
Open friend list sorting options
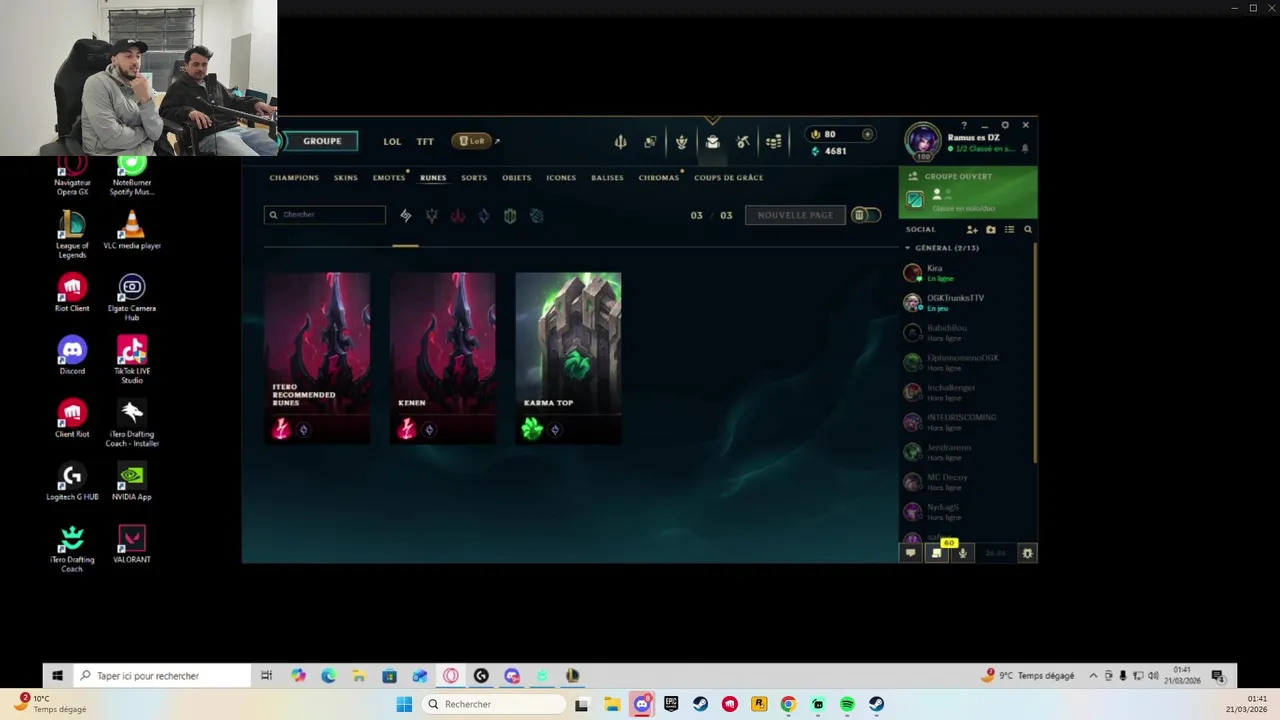[1009, 229]
